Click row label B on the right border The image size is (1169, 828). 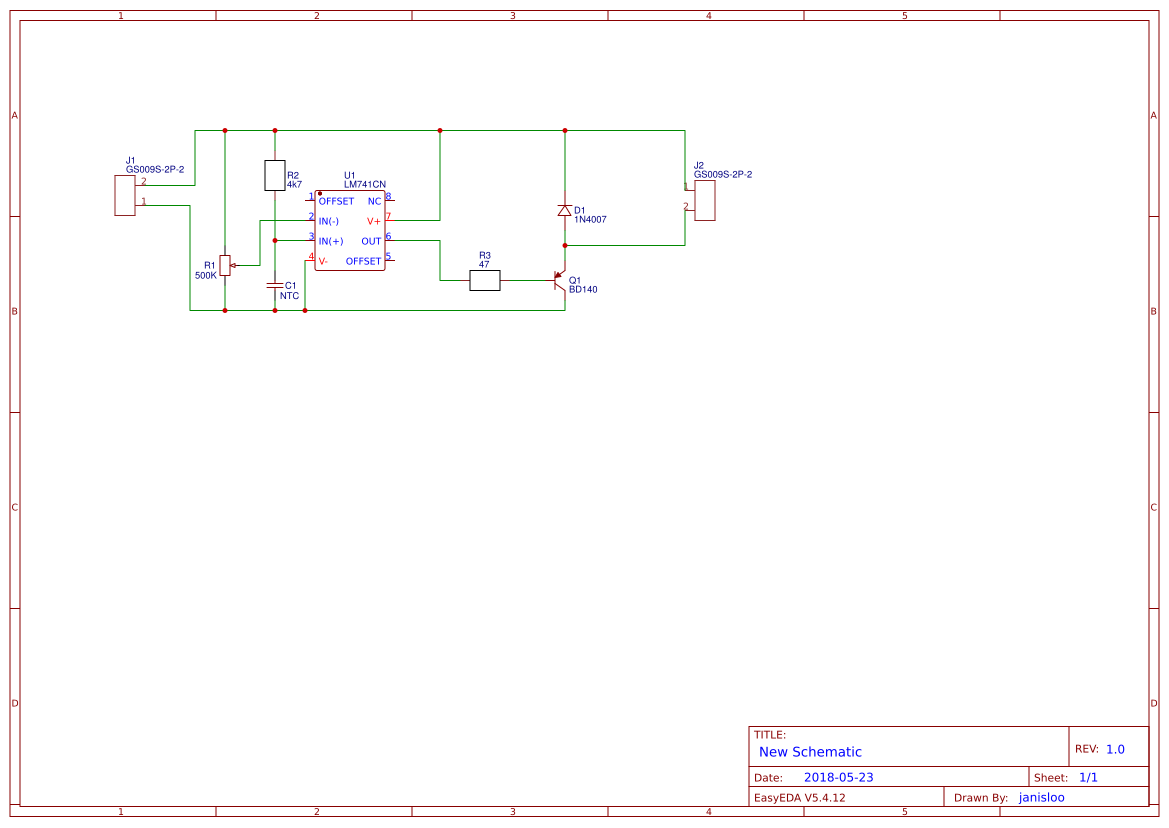(1154, 312)
